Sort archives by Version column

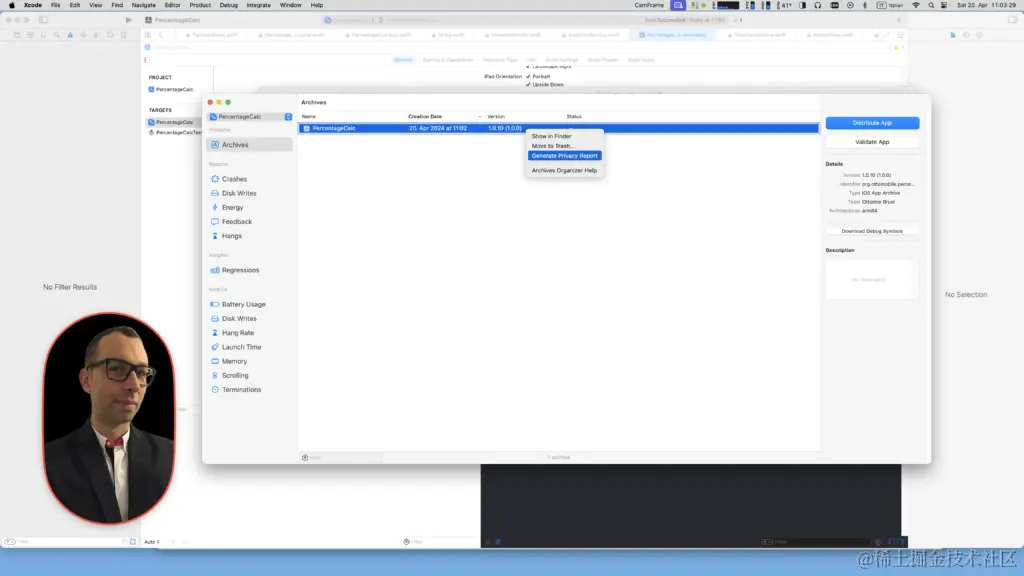click(x=496, y=116)
